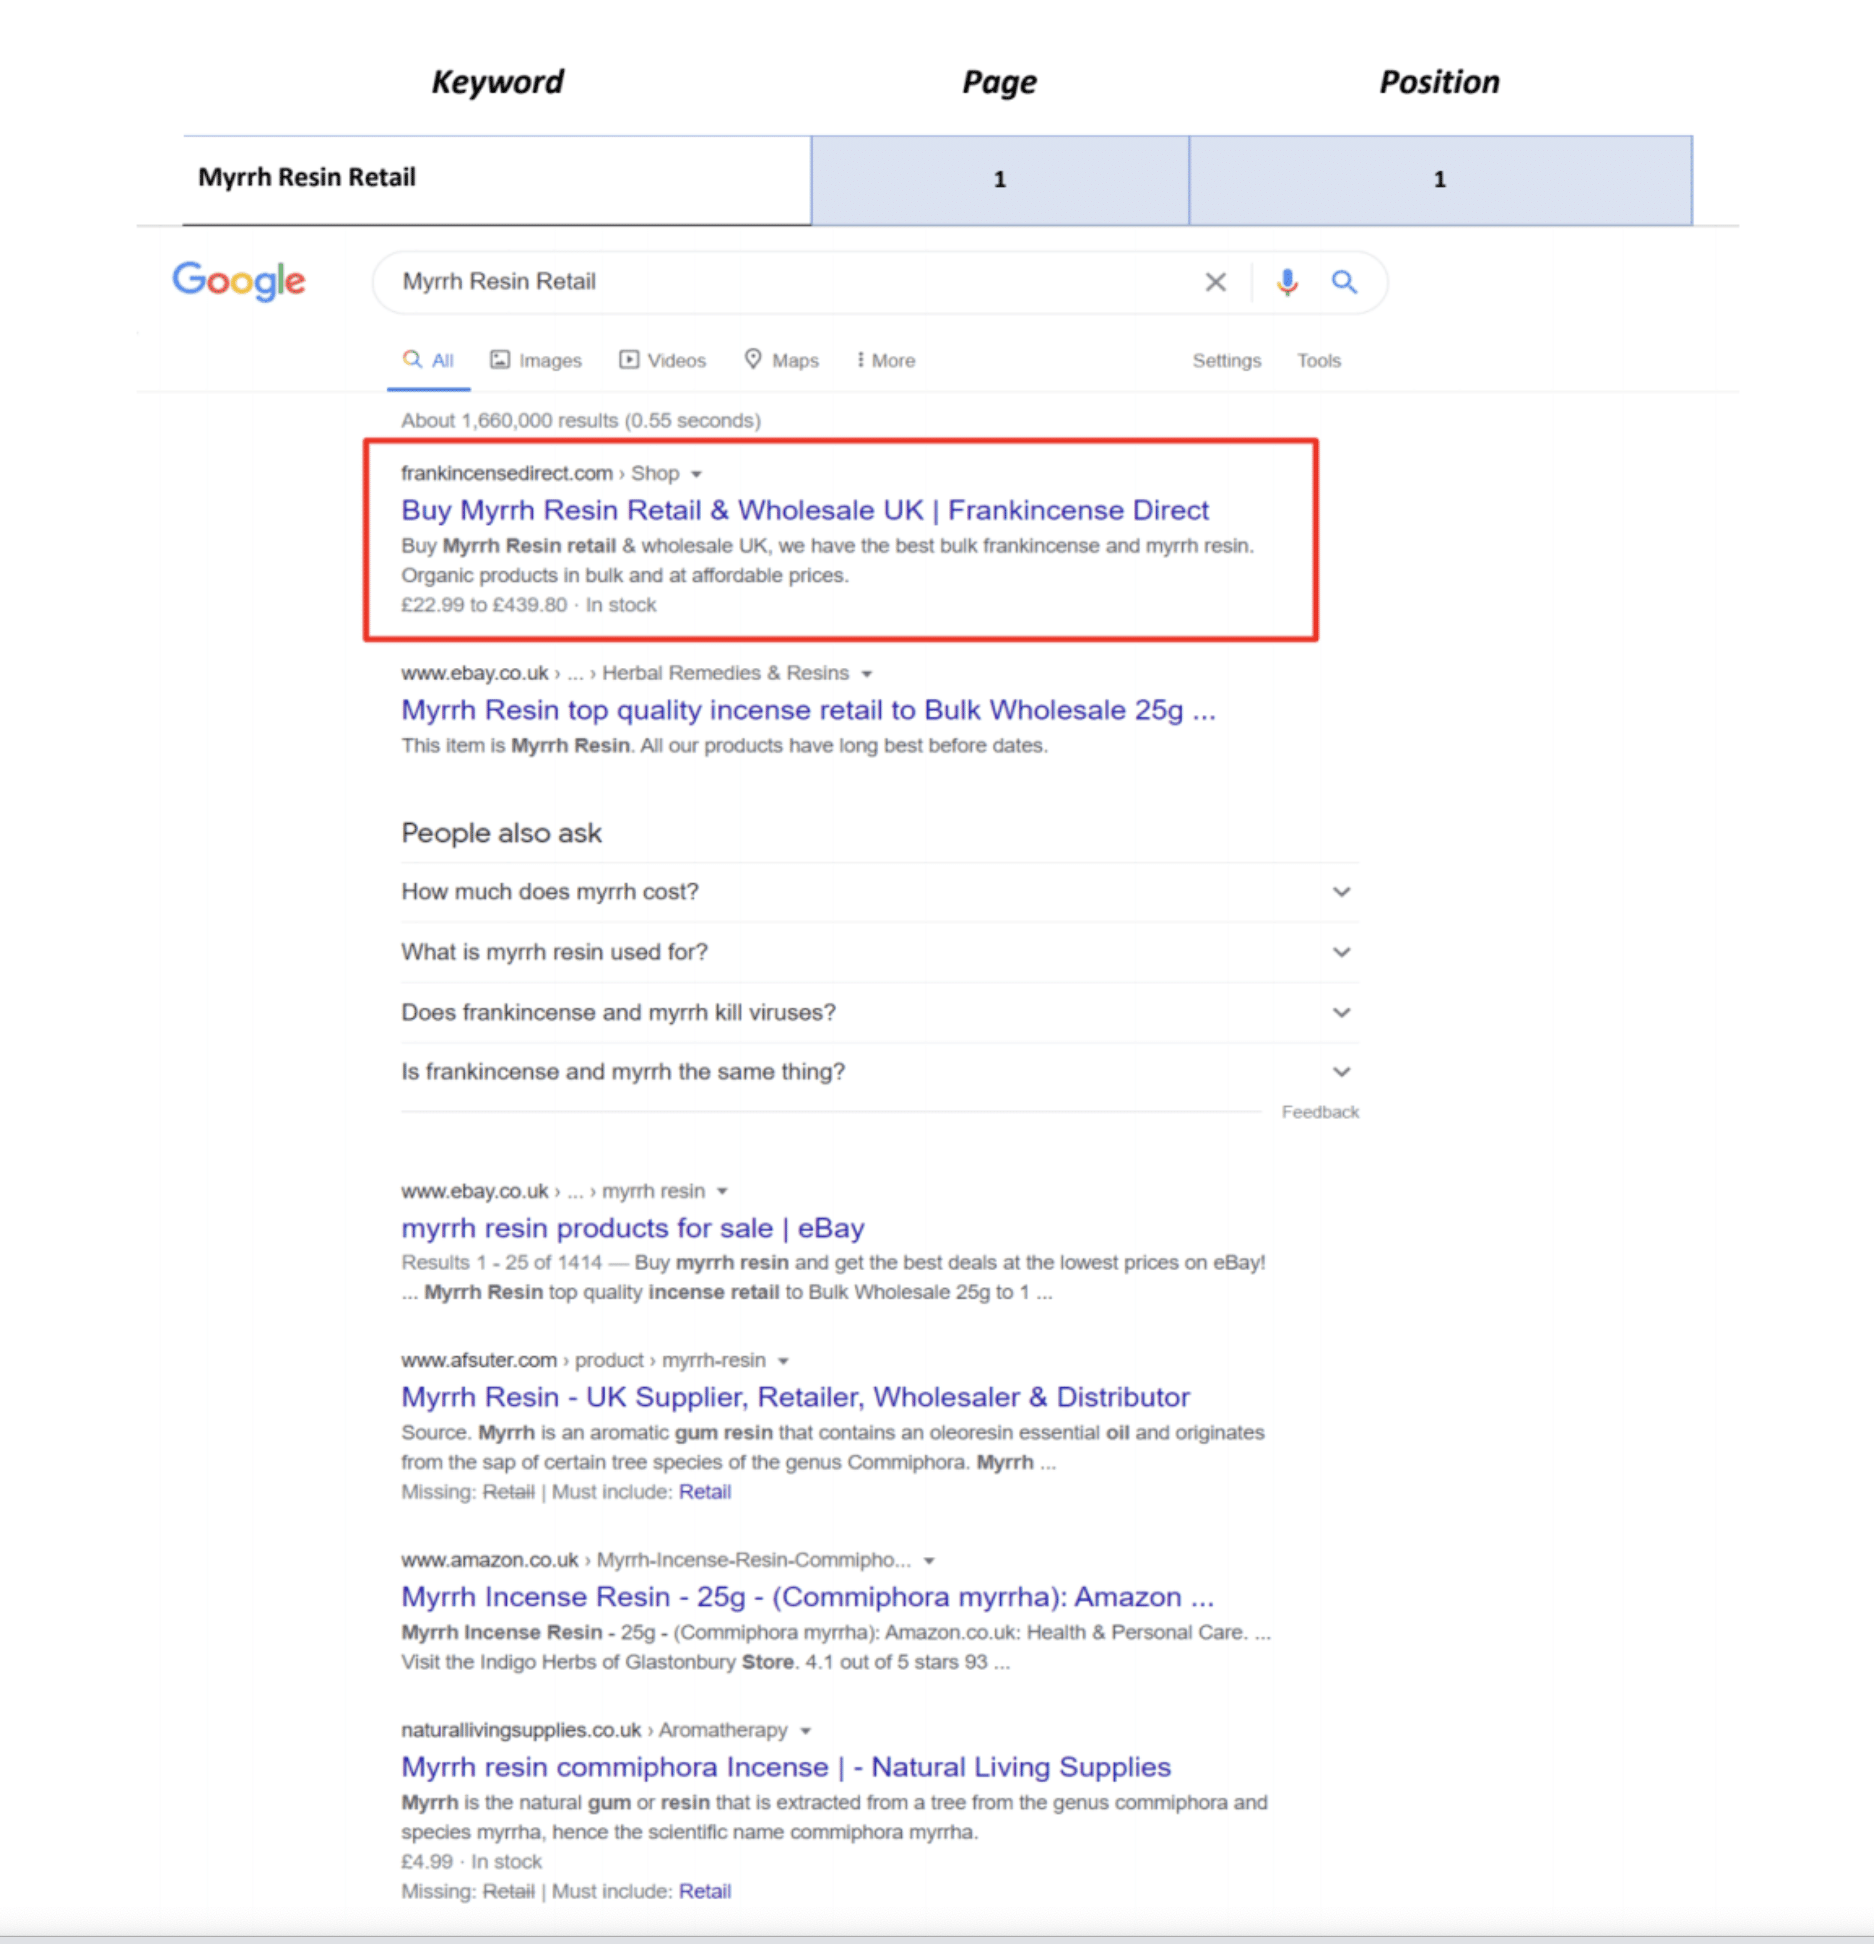
Task: Click the £22.99 to £439.80 In stock text
Action: 528,605
